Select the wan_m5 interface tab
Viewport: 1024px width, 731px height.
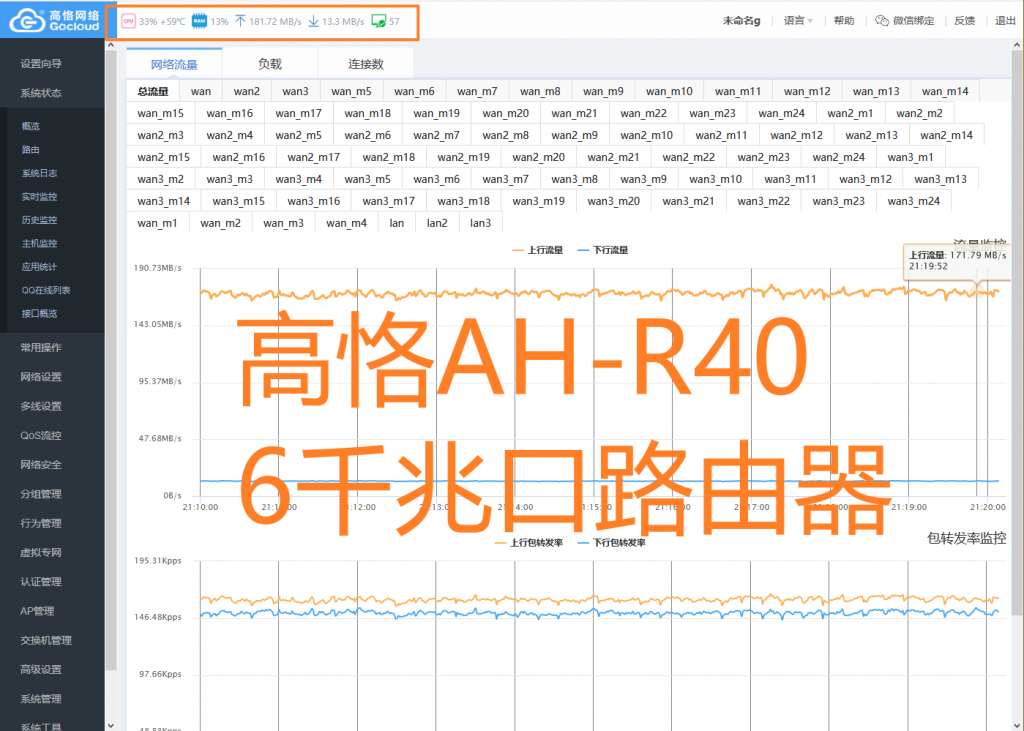351,91
